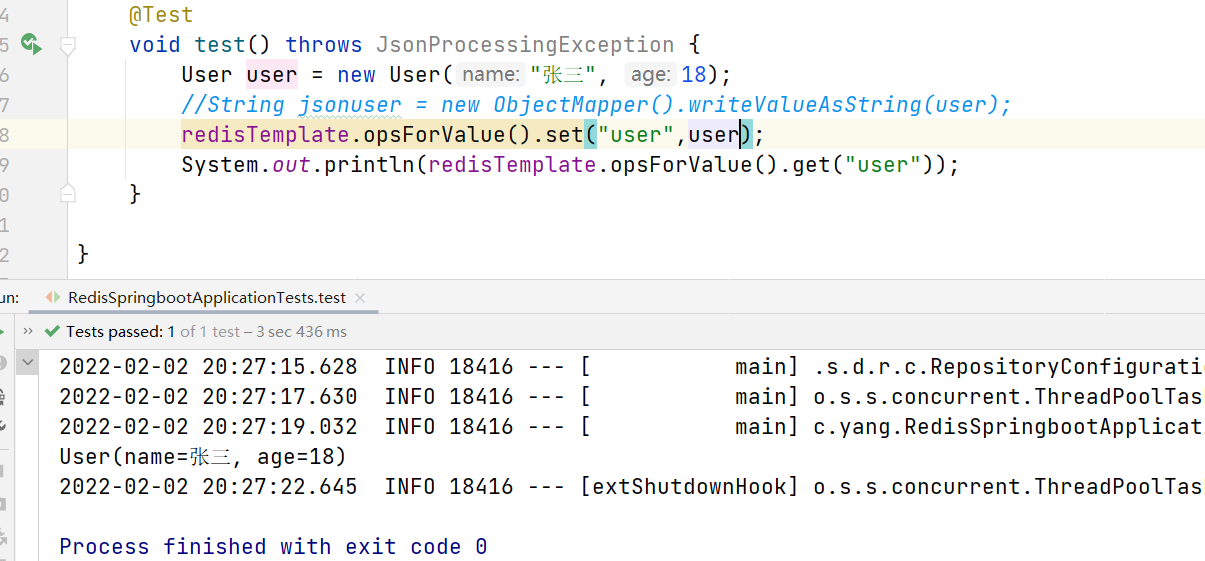Screen dimensions: 1205x561
Task: Collapse test method using its top fold marker
Action: point(67,45)
